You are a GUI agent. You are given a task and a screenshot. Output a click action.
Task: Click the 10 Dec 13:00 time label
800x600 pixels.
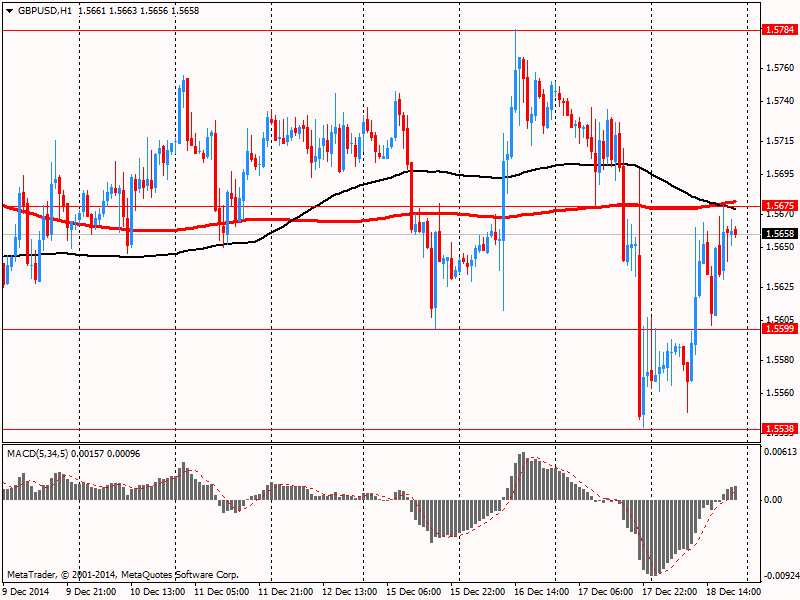pyautogui.click(x=158, y=591)
